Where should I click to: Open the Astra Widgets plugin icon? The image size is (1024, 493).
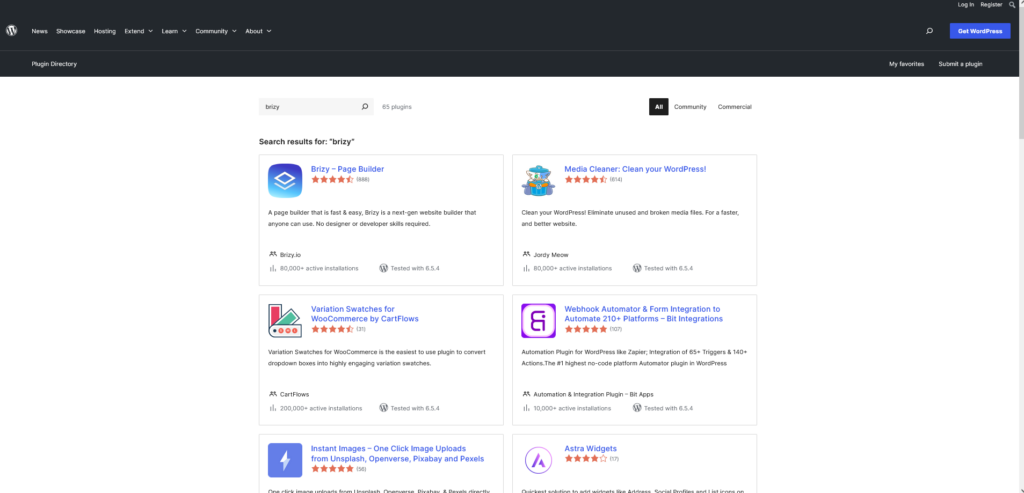pyautogui.click(x=538, y=460)
